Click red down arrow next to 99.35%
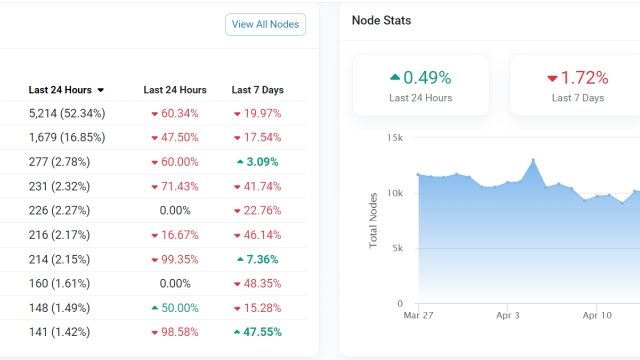Screen dimensions: 640x360 tap(155, 260)
